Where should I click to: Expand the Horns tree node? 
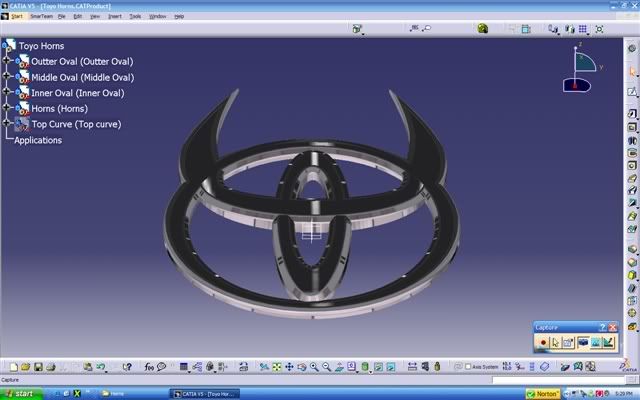click(x=6, y=107)
